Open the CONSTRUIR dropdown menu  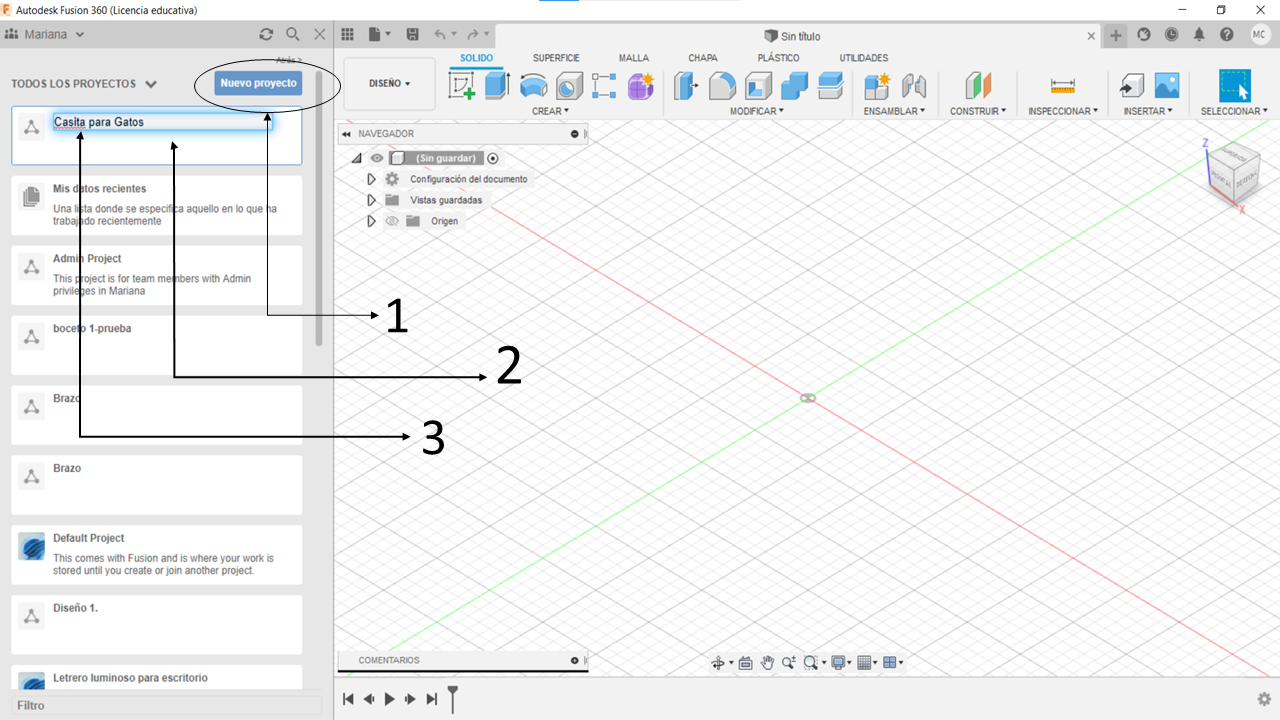978,111
